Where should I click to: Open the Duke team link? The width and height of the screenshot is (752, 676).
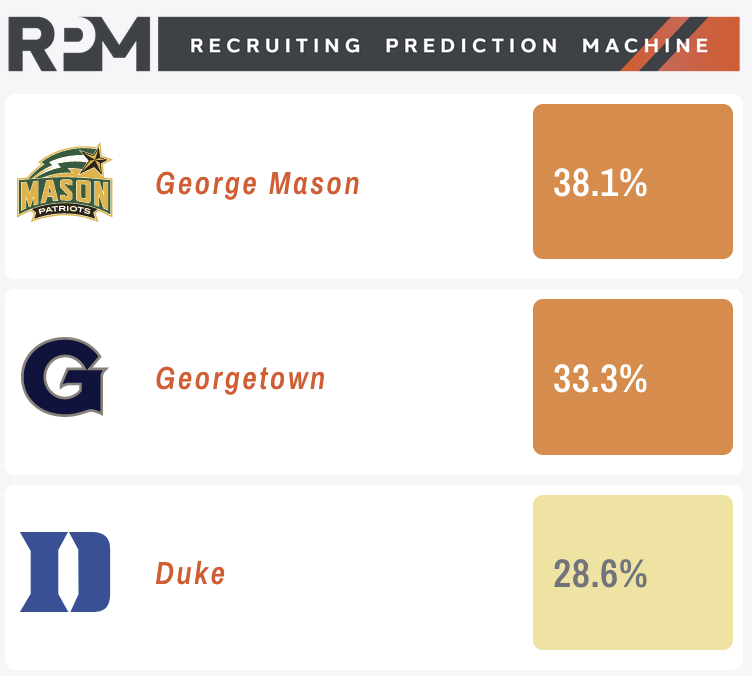(190, 573)
